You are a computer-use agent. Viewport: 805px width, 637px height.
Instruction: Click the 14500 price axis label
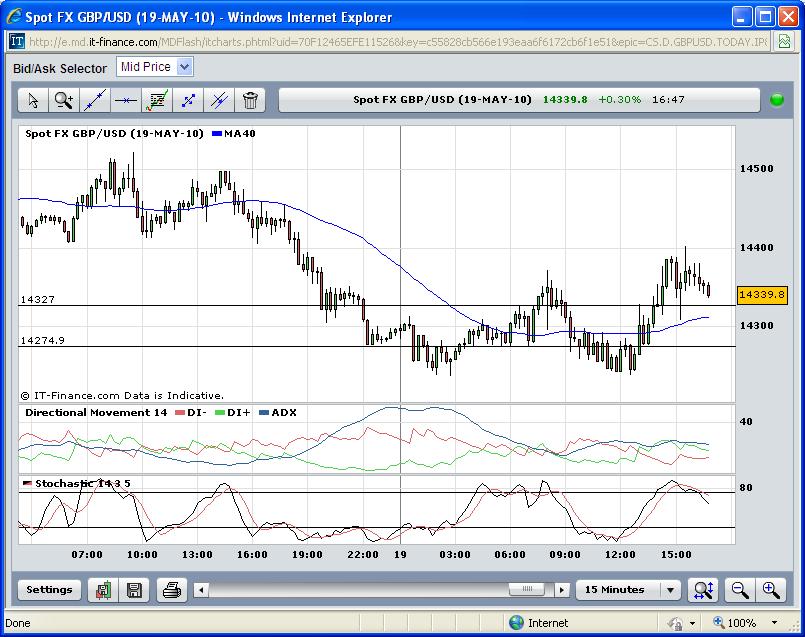click(756, 168)
